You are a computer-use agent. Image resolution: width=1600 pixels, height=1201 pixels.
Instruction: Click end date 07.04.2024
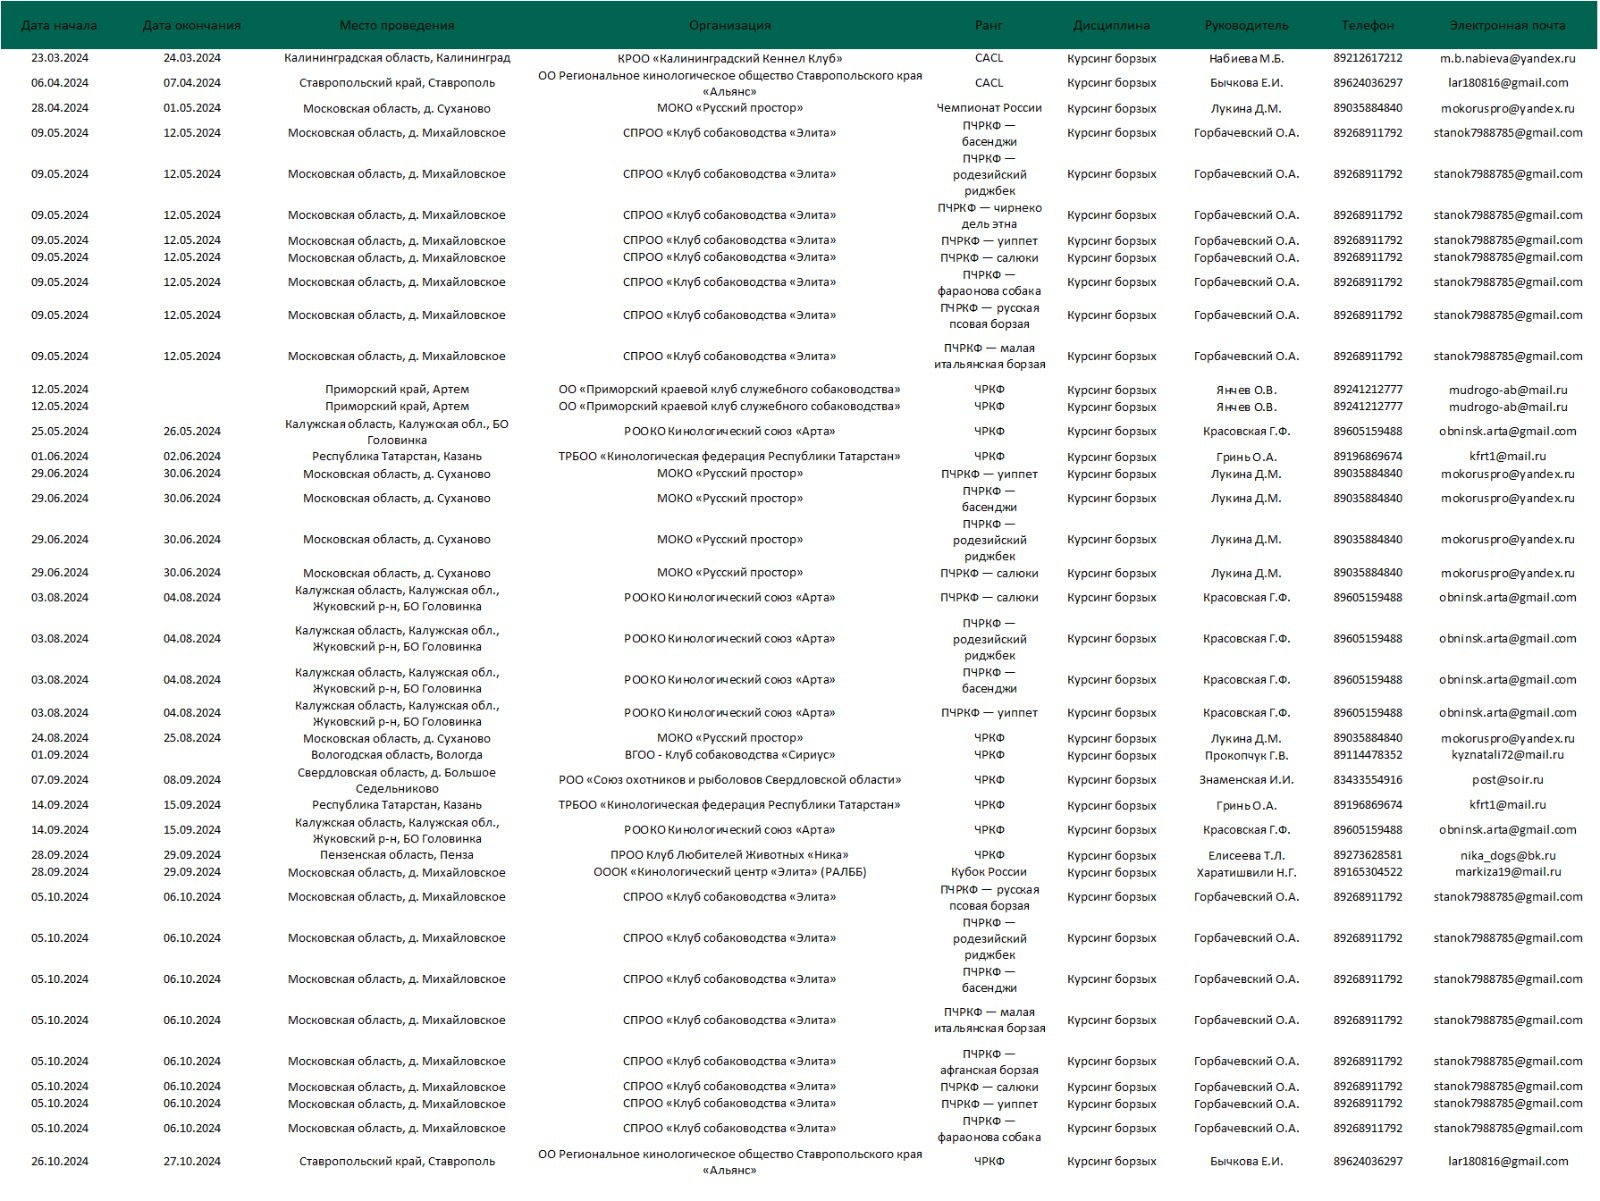click(192, 83)
